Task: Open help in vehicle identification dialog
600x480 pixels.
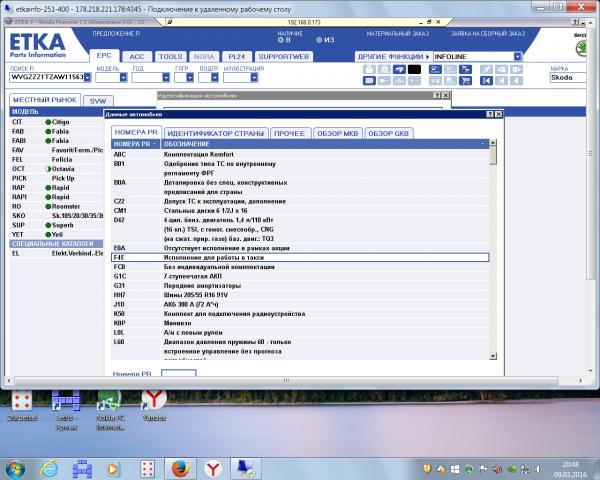Action: pyautogui.click(x=437, y=95)
